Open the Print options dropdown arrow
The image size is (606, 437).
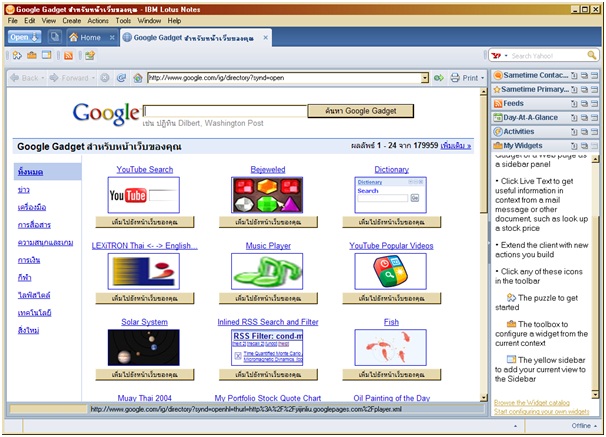tap(482, 78)
